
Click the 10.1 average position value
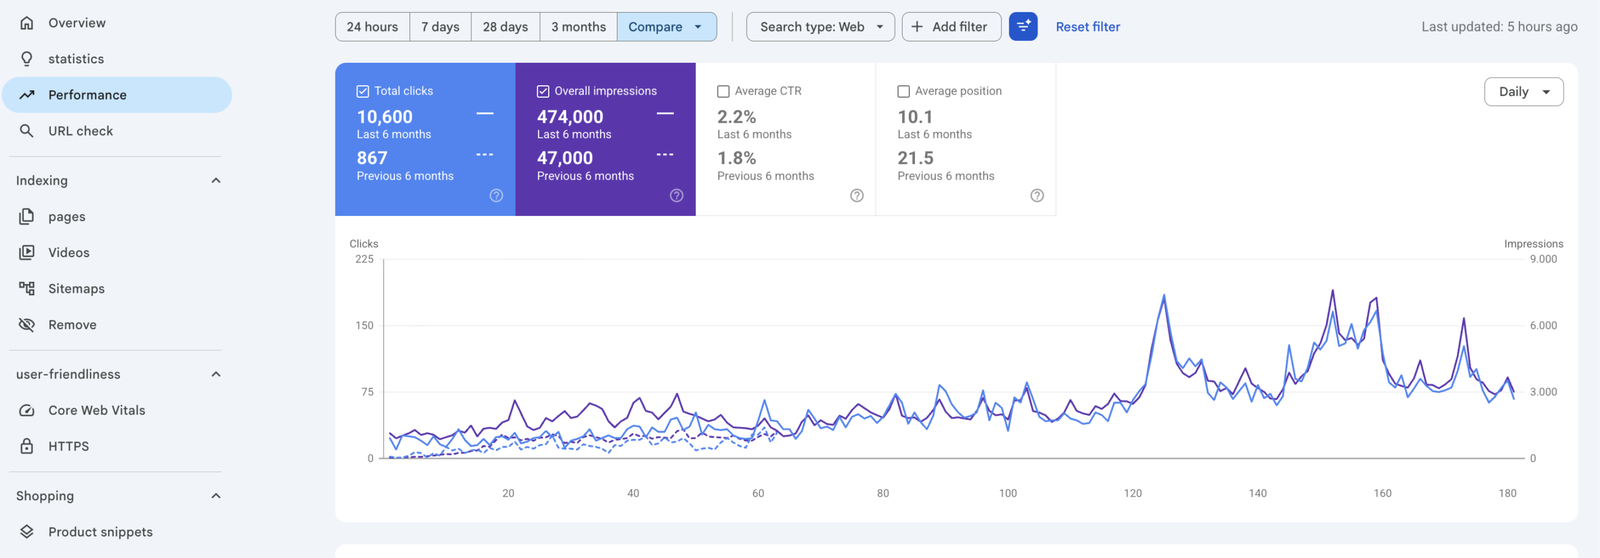(915, 117)
